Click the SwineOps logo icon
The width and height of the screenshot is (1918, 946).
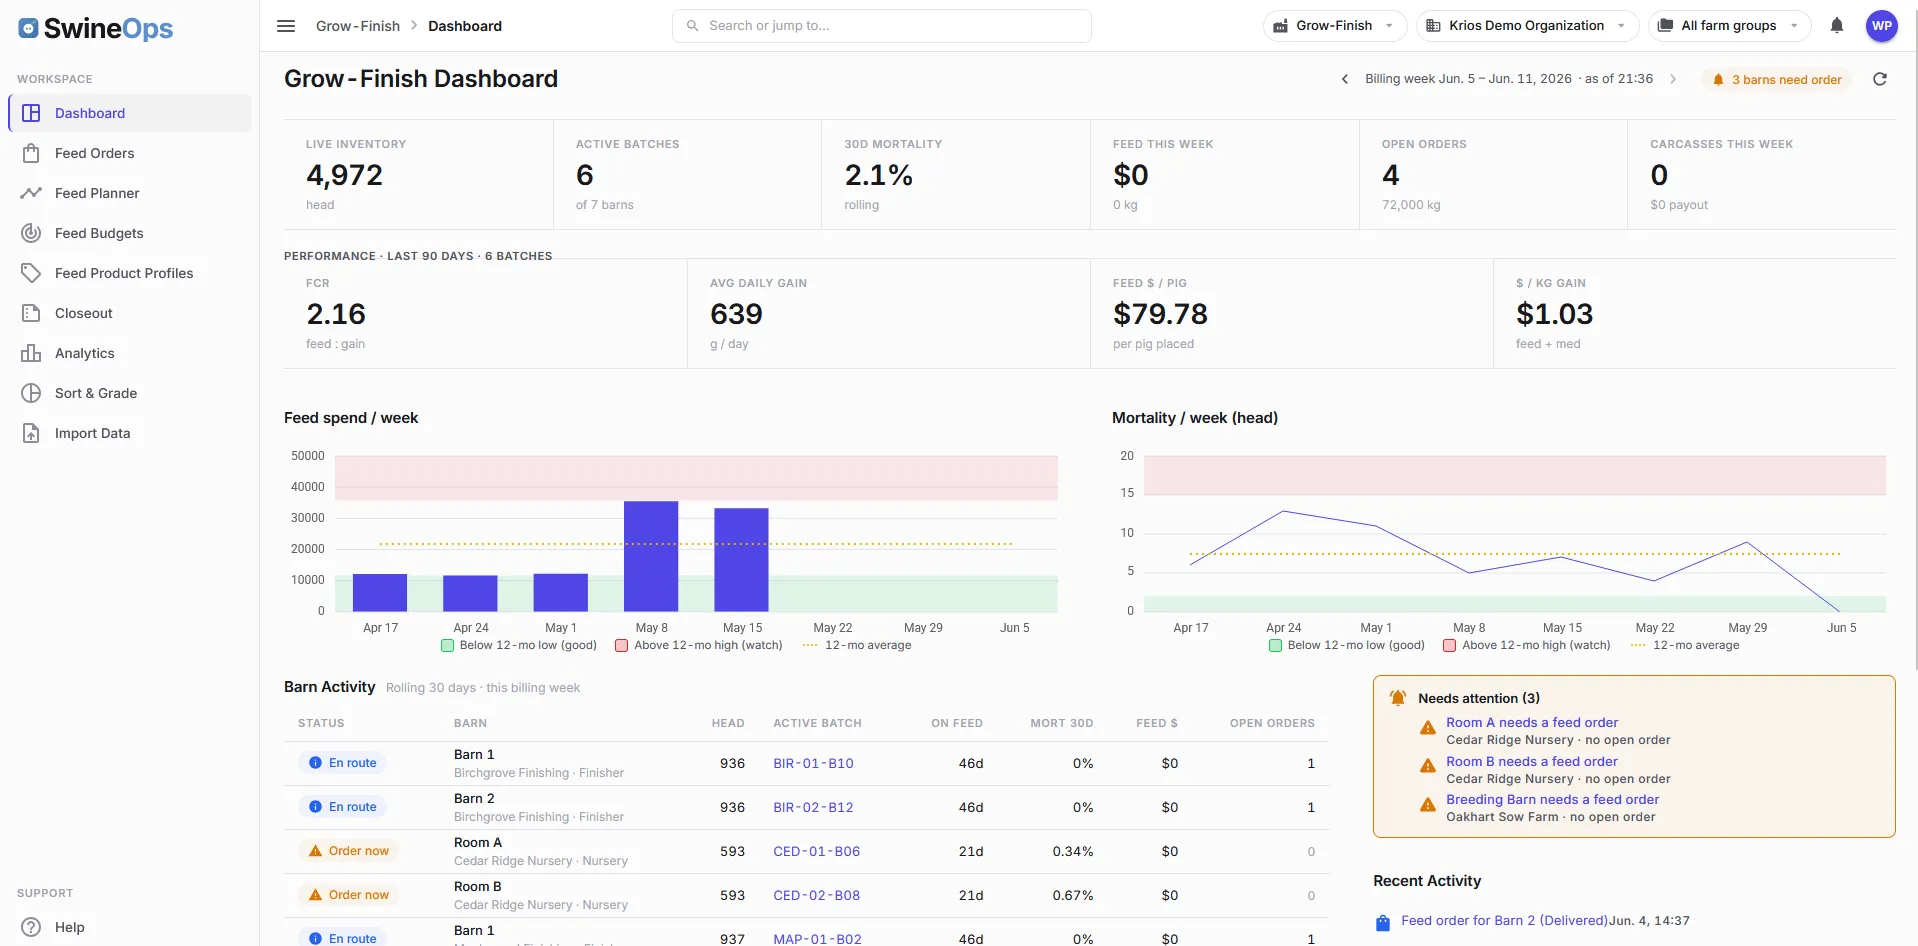coord(29,28)
